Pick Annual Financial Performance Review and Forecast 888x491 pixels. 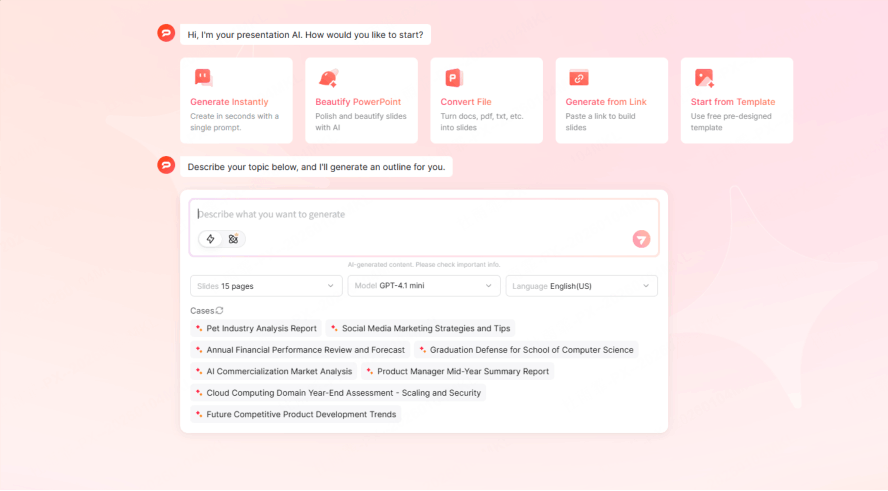coord(300,350)
